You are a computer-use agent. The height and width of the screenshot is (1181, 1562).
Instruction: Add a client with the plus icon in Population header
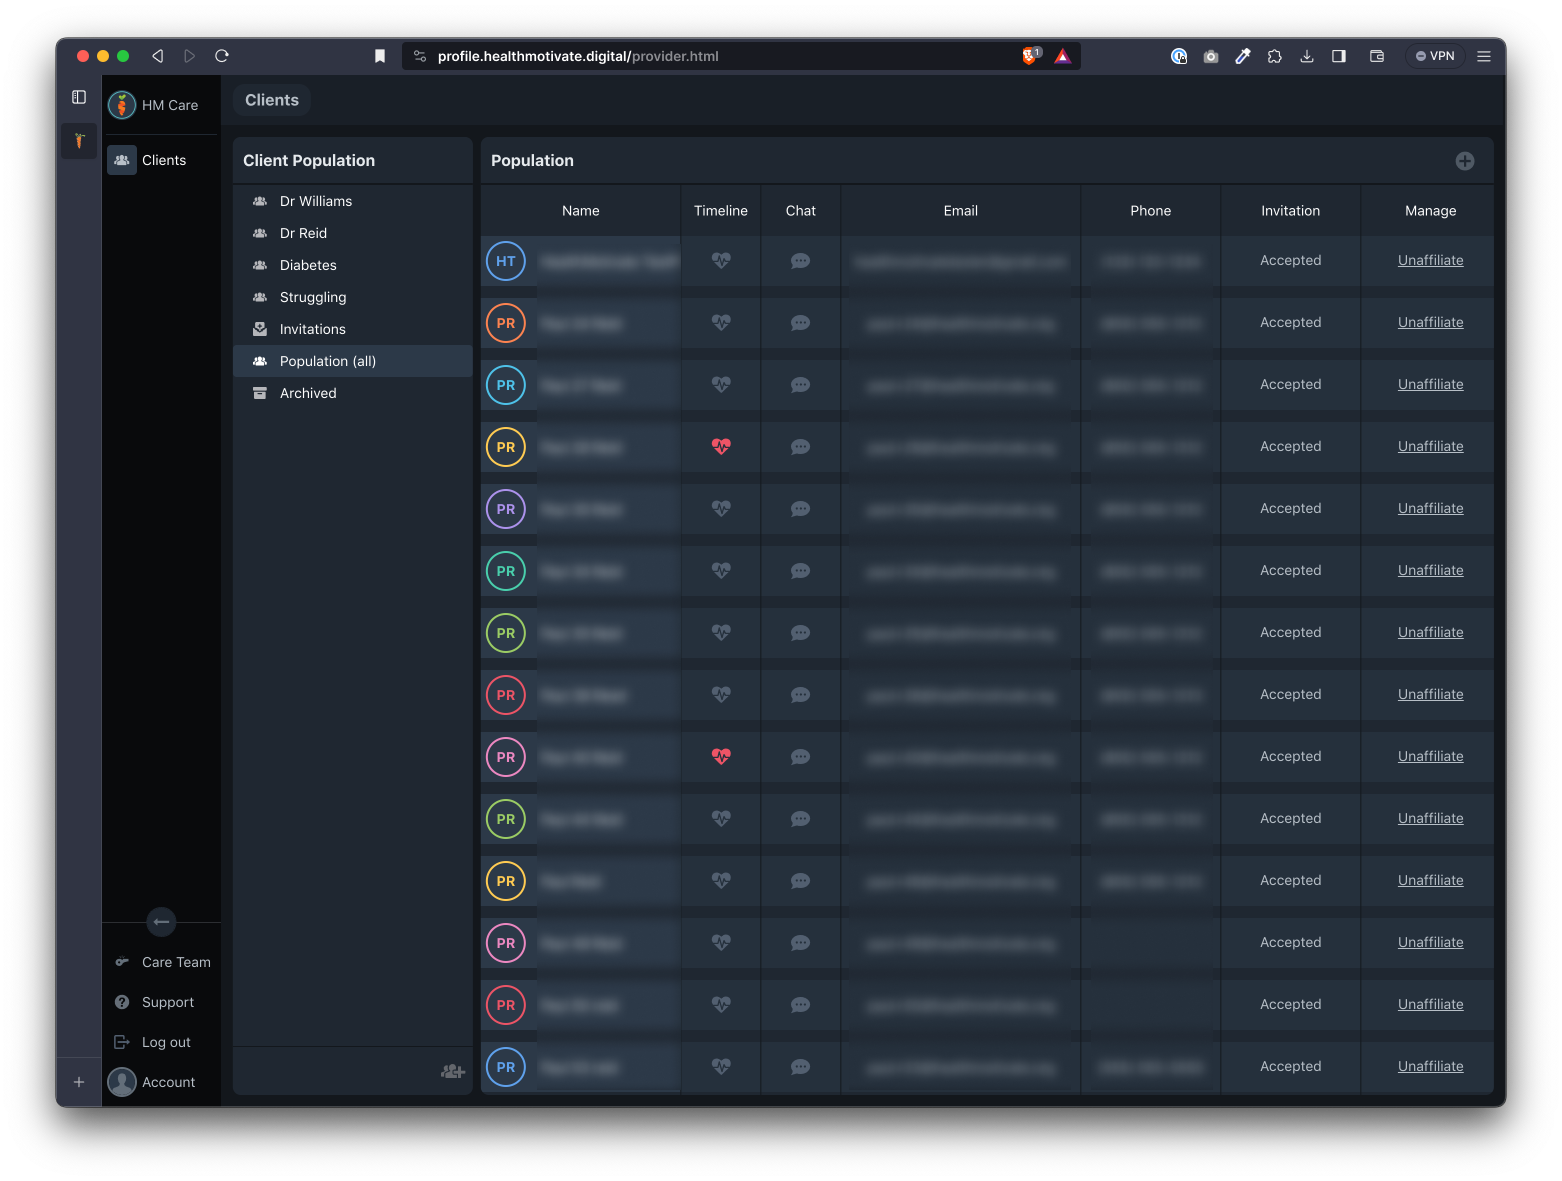click(1464, 161)
